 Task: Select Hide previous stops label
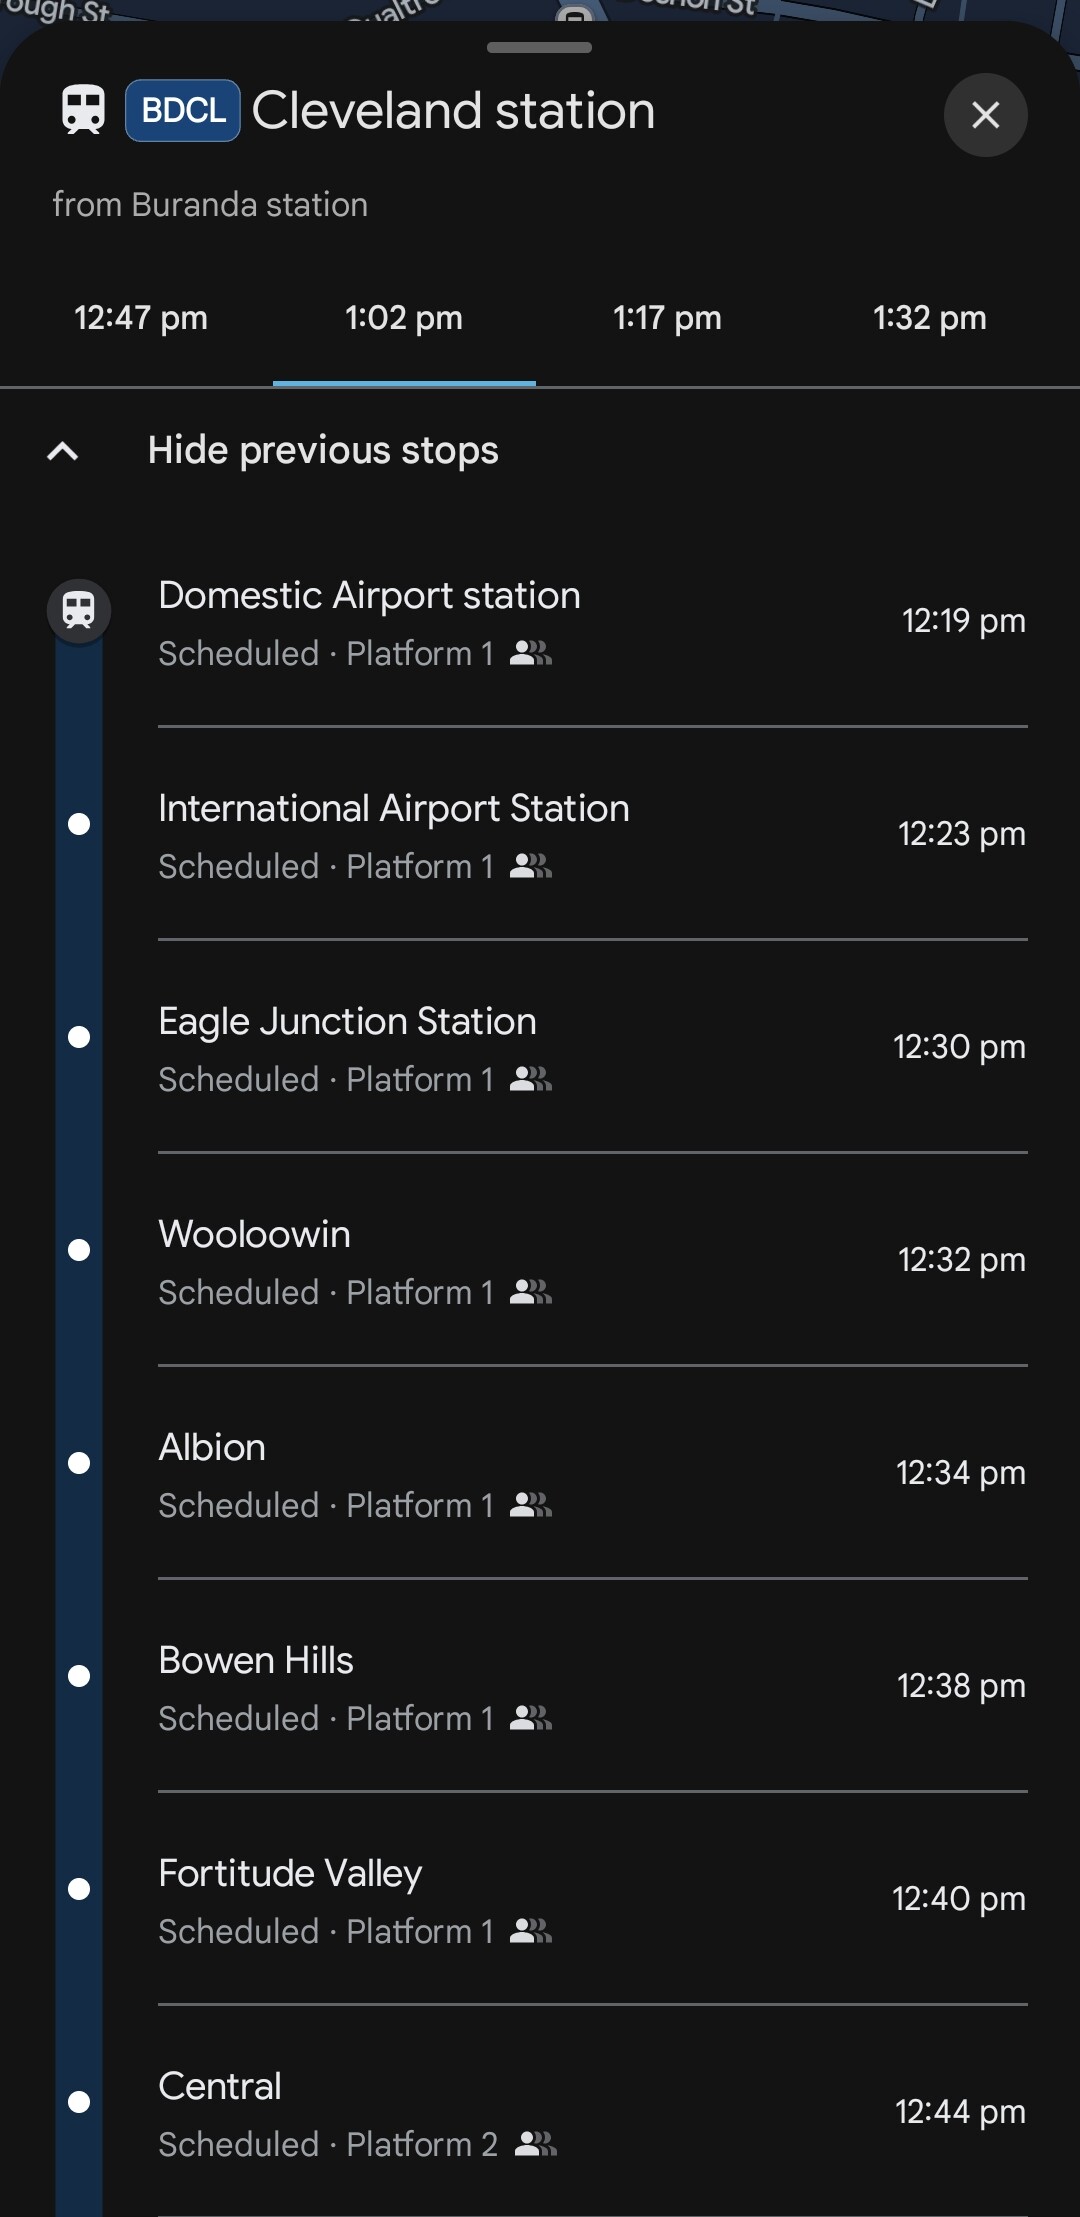(x=323, y=451)
